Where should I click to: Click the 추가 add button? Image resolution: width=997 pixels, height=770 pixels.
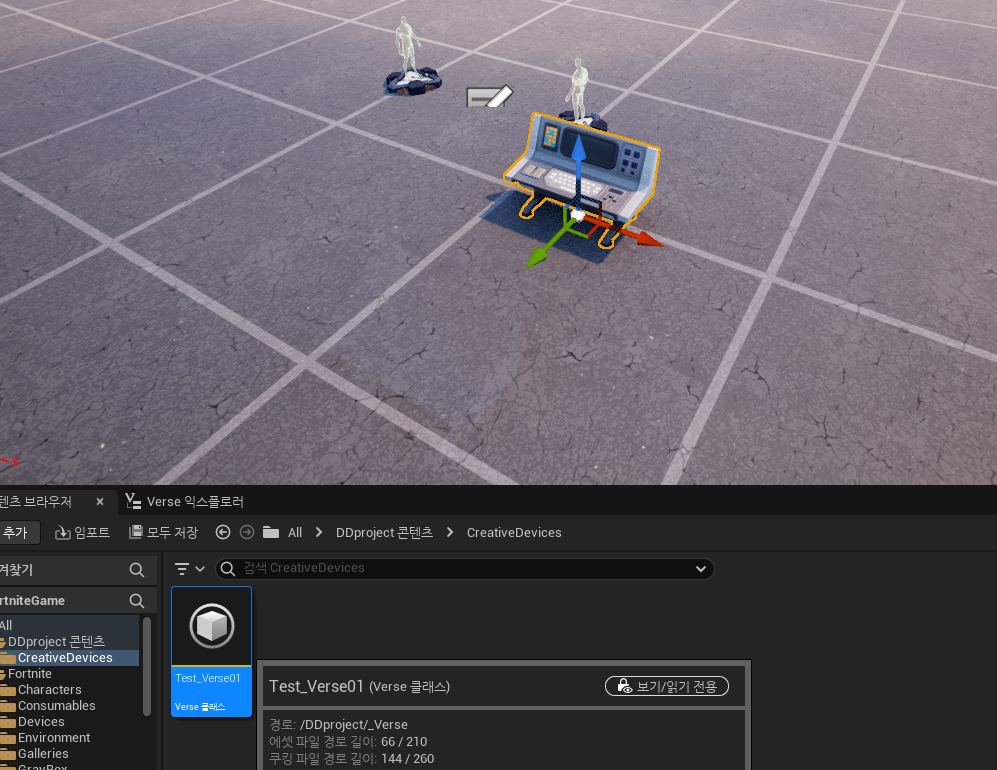coord(17,533)
